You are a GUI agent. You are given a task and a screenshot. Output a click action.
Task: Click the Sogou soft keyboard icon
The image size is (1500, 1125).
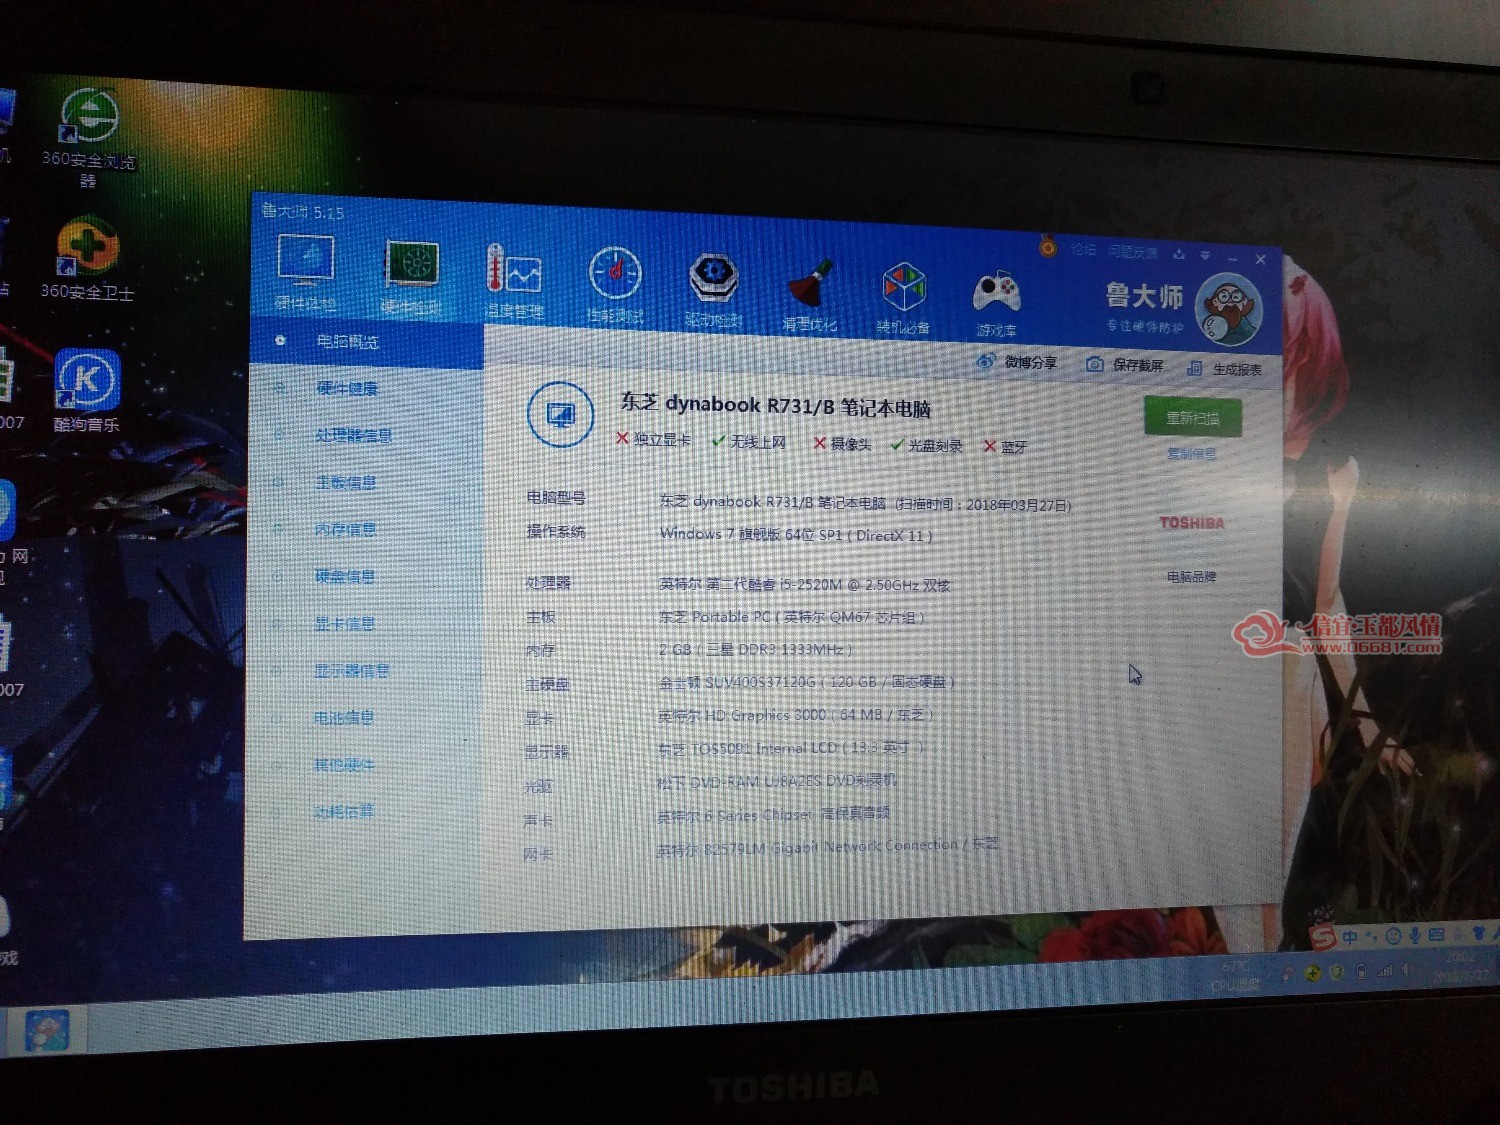click(1437, 935)
